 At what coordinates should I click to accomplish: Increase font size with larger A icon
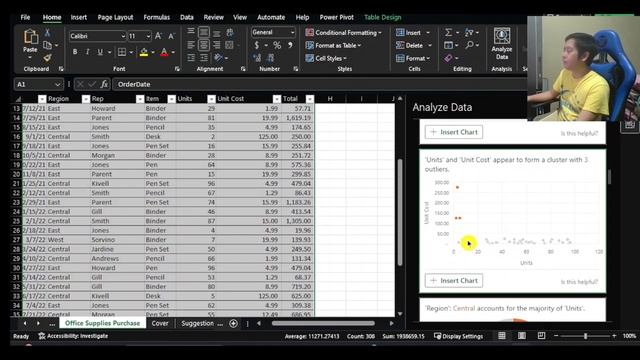pyautogui.click(x=158, y=36)
